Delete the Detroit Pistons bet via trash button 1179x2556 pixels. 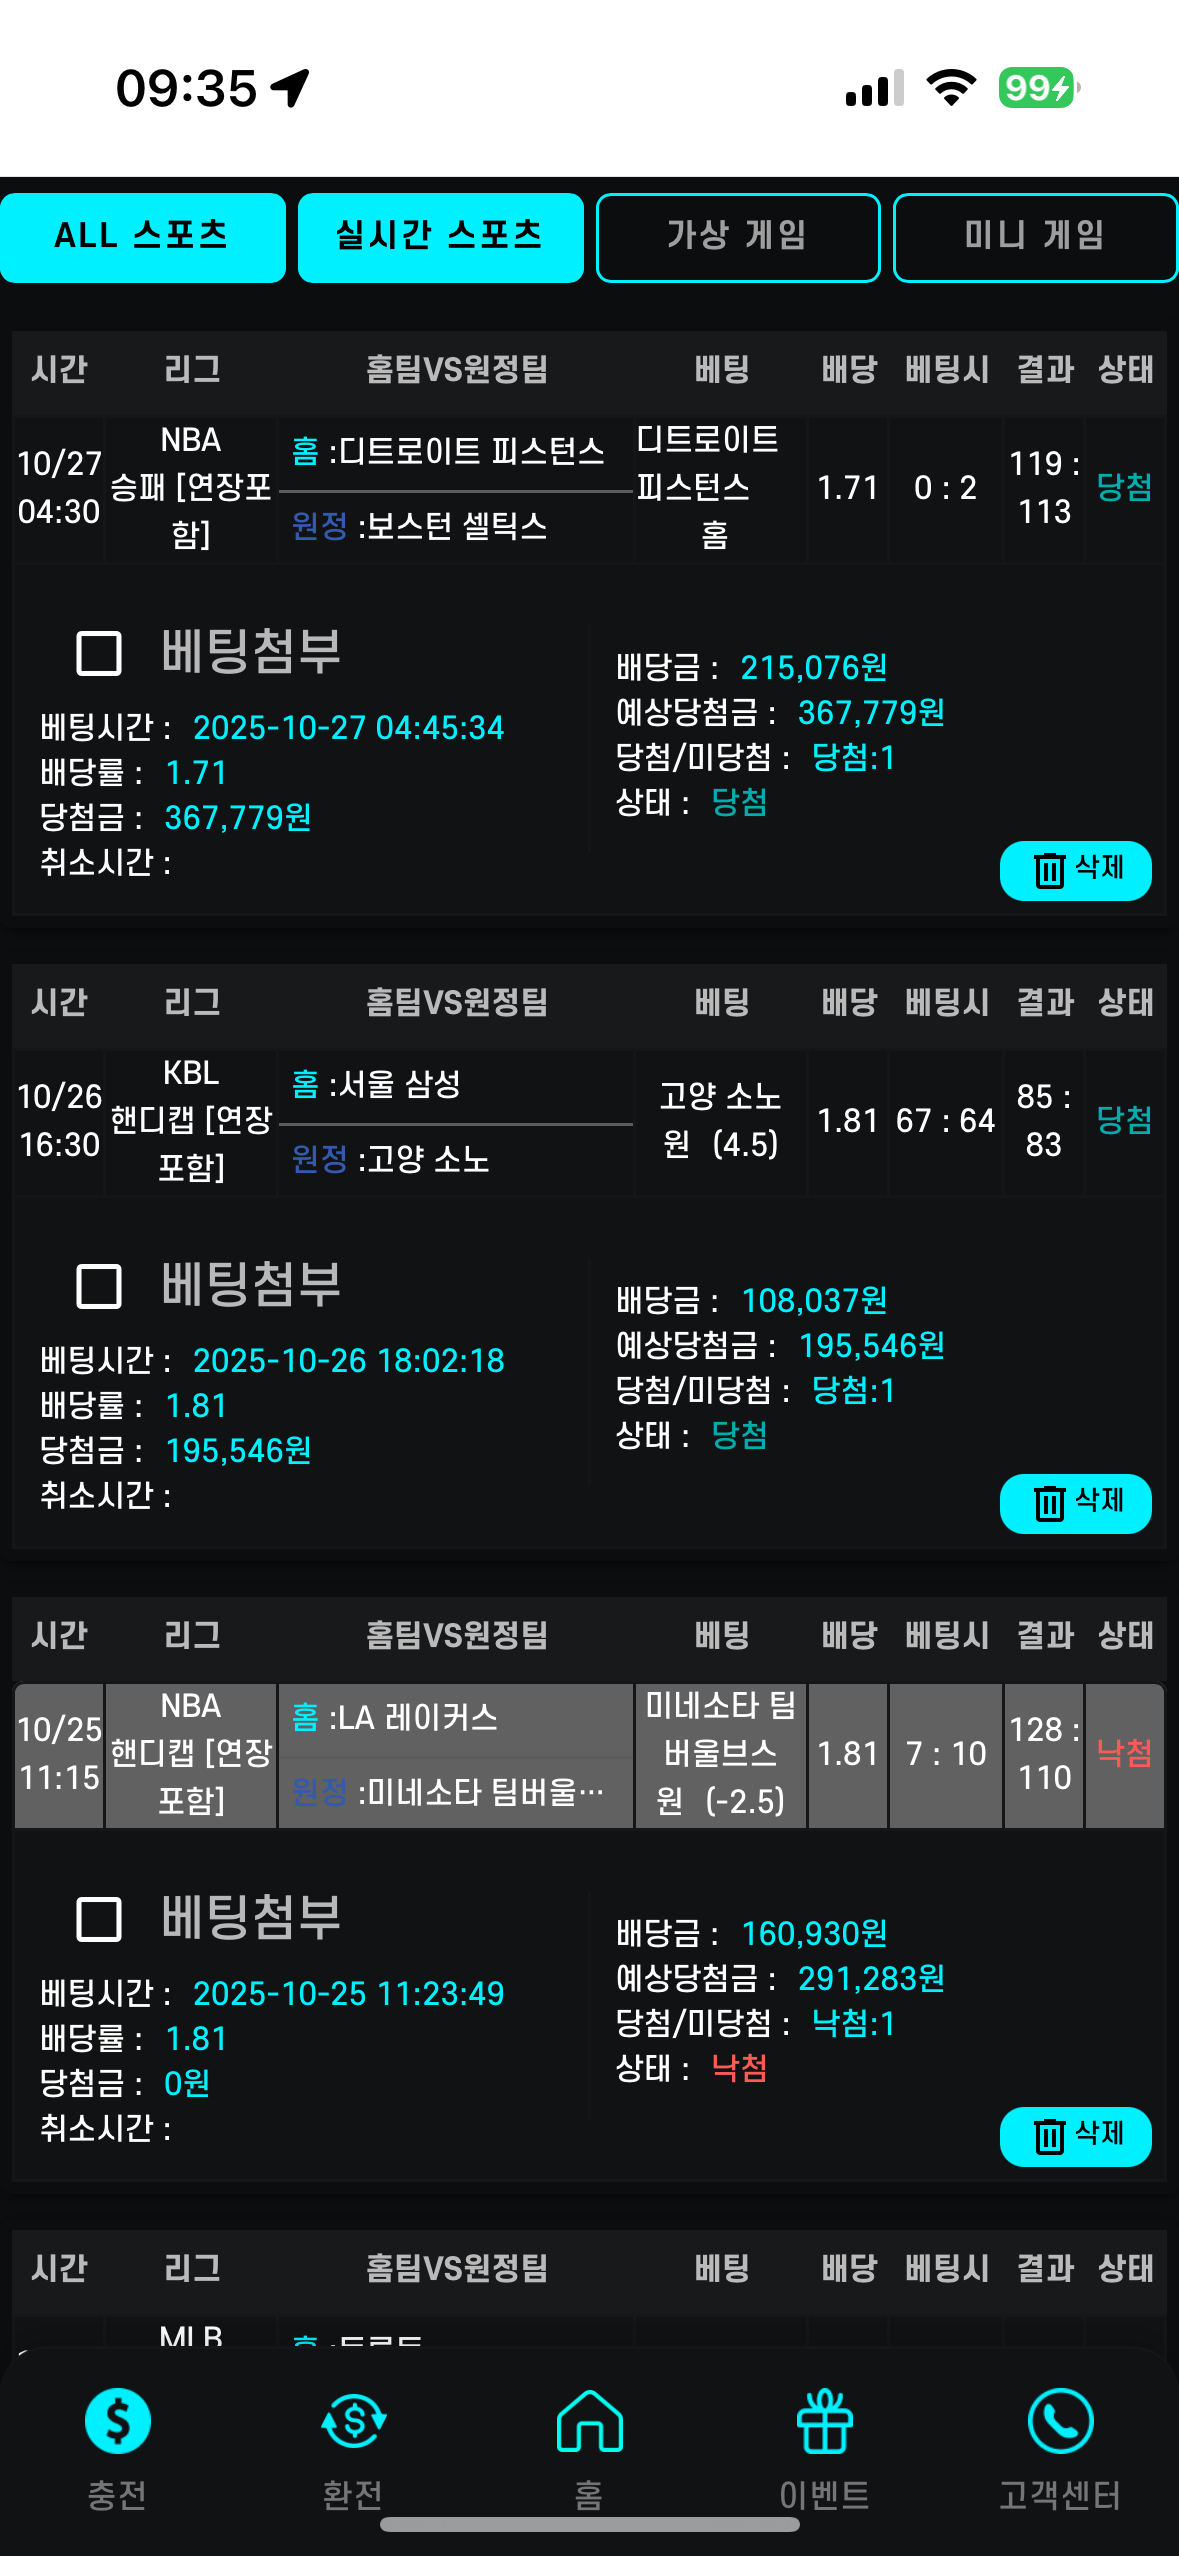coord(1075,870)
